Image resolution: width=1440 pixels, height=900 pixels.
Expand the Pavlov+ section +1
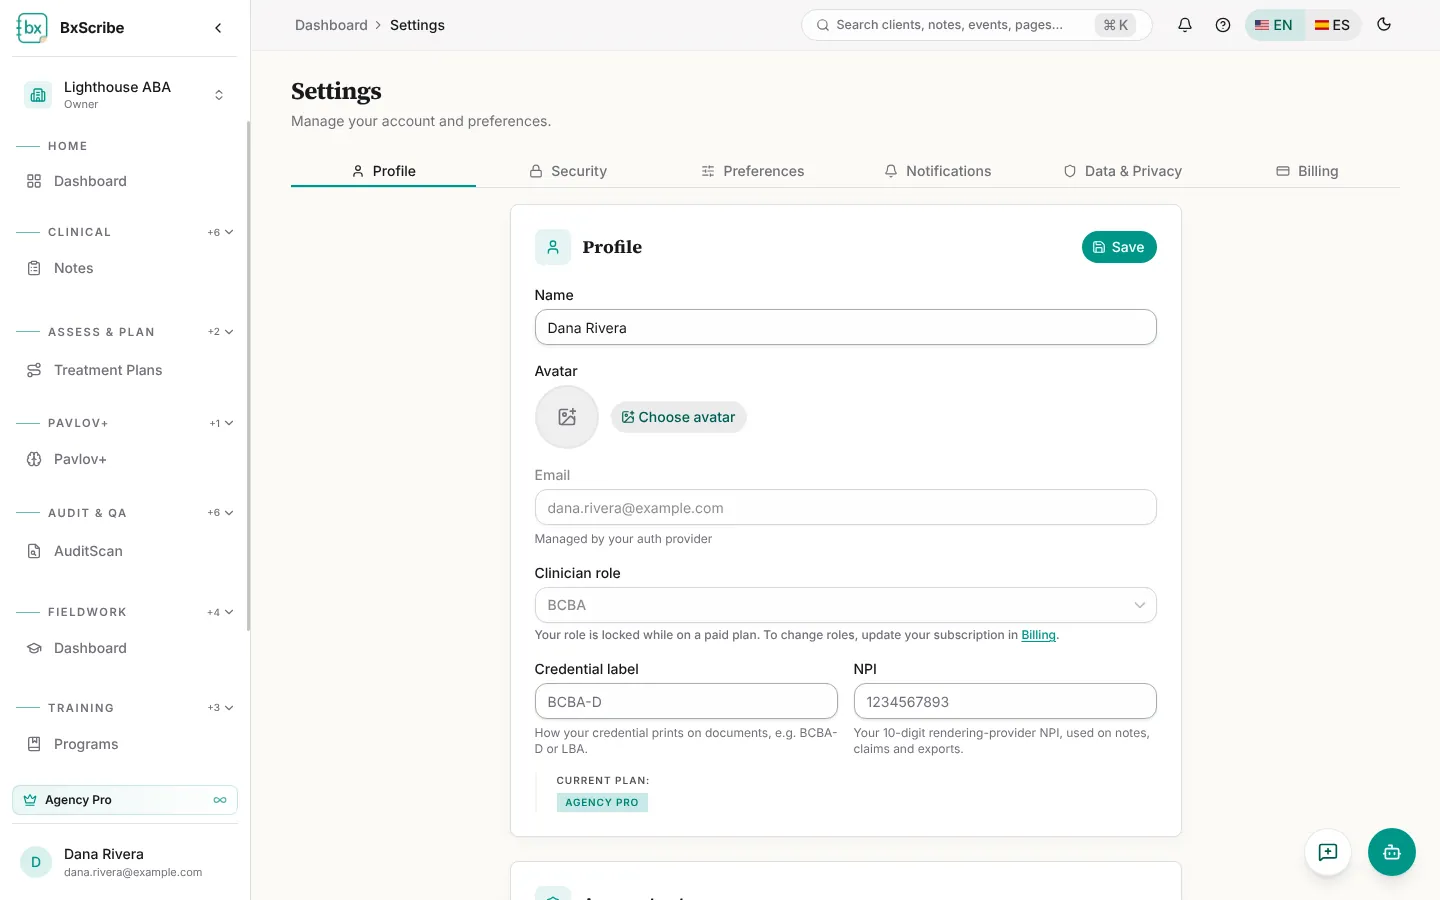pos(222,423)
